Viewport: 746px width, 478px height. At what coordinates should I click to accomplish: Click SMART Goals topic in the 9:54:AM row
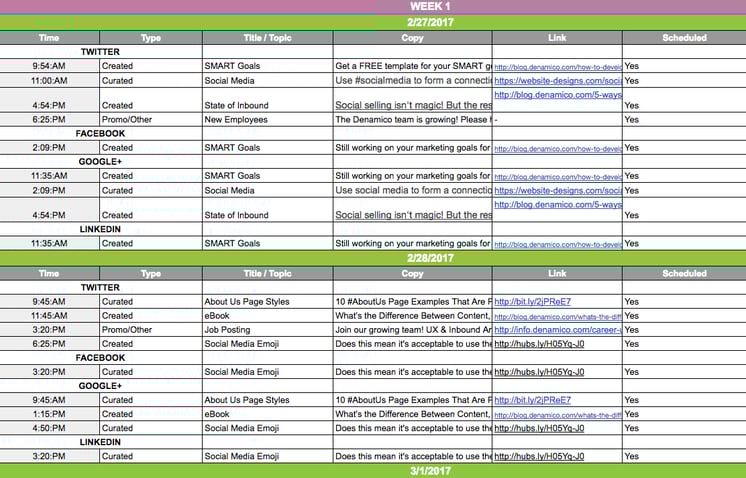click(x=267, y=66)
